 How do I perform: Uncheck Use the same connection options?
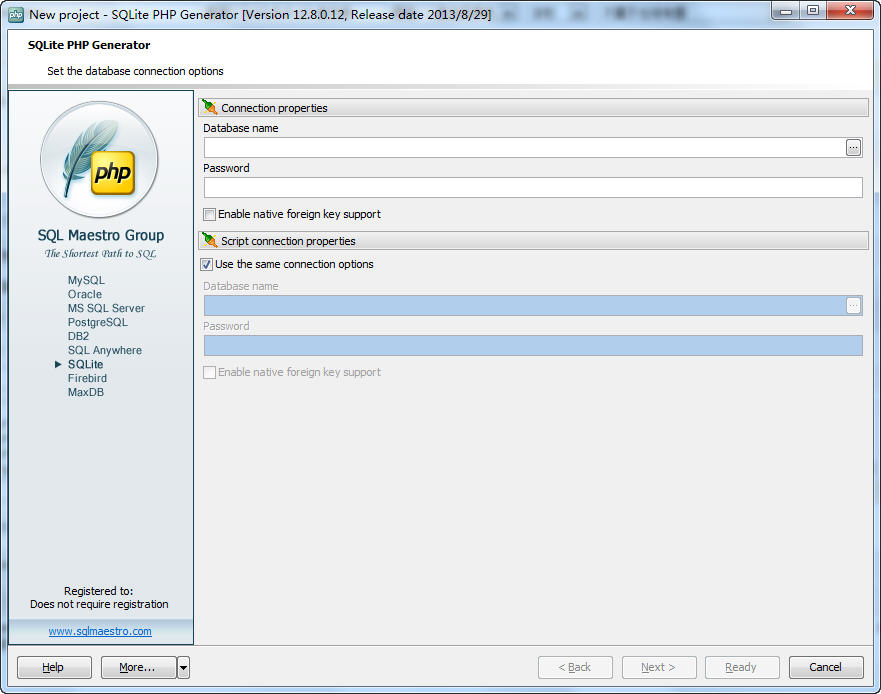tap(206, 264)
